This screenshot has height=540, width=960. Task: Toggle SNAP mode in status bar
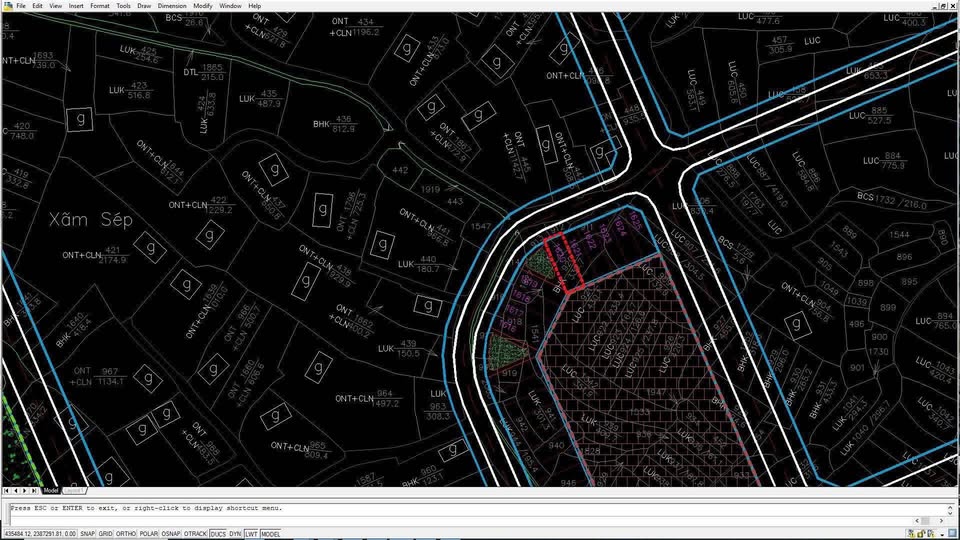(88, 534)
